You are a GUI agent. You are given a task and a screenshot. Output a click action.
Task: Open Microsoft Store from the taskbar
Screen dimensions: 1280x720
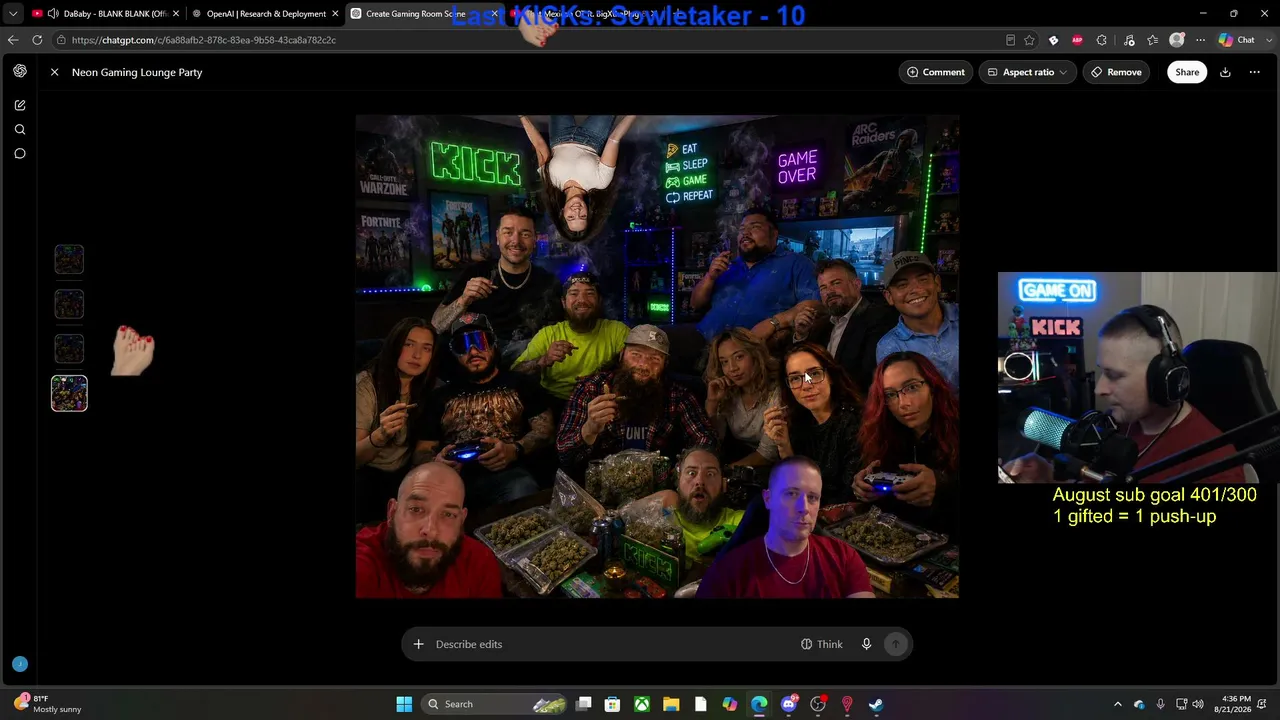(x=613, y=704)
